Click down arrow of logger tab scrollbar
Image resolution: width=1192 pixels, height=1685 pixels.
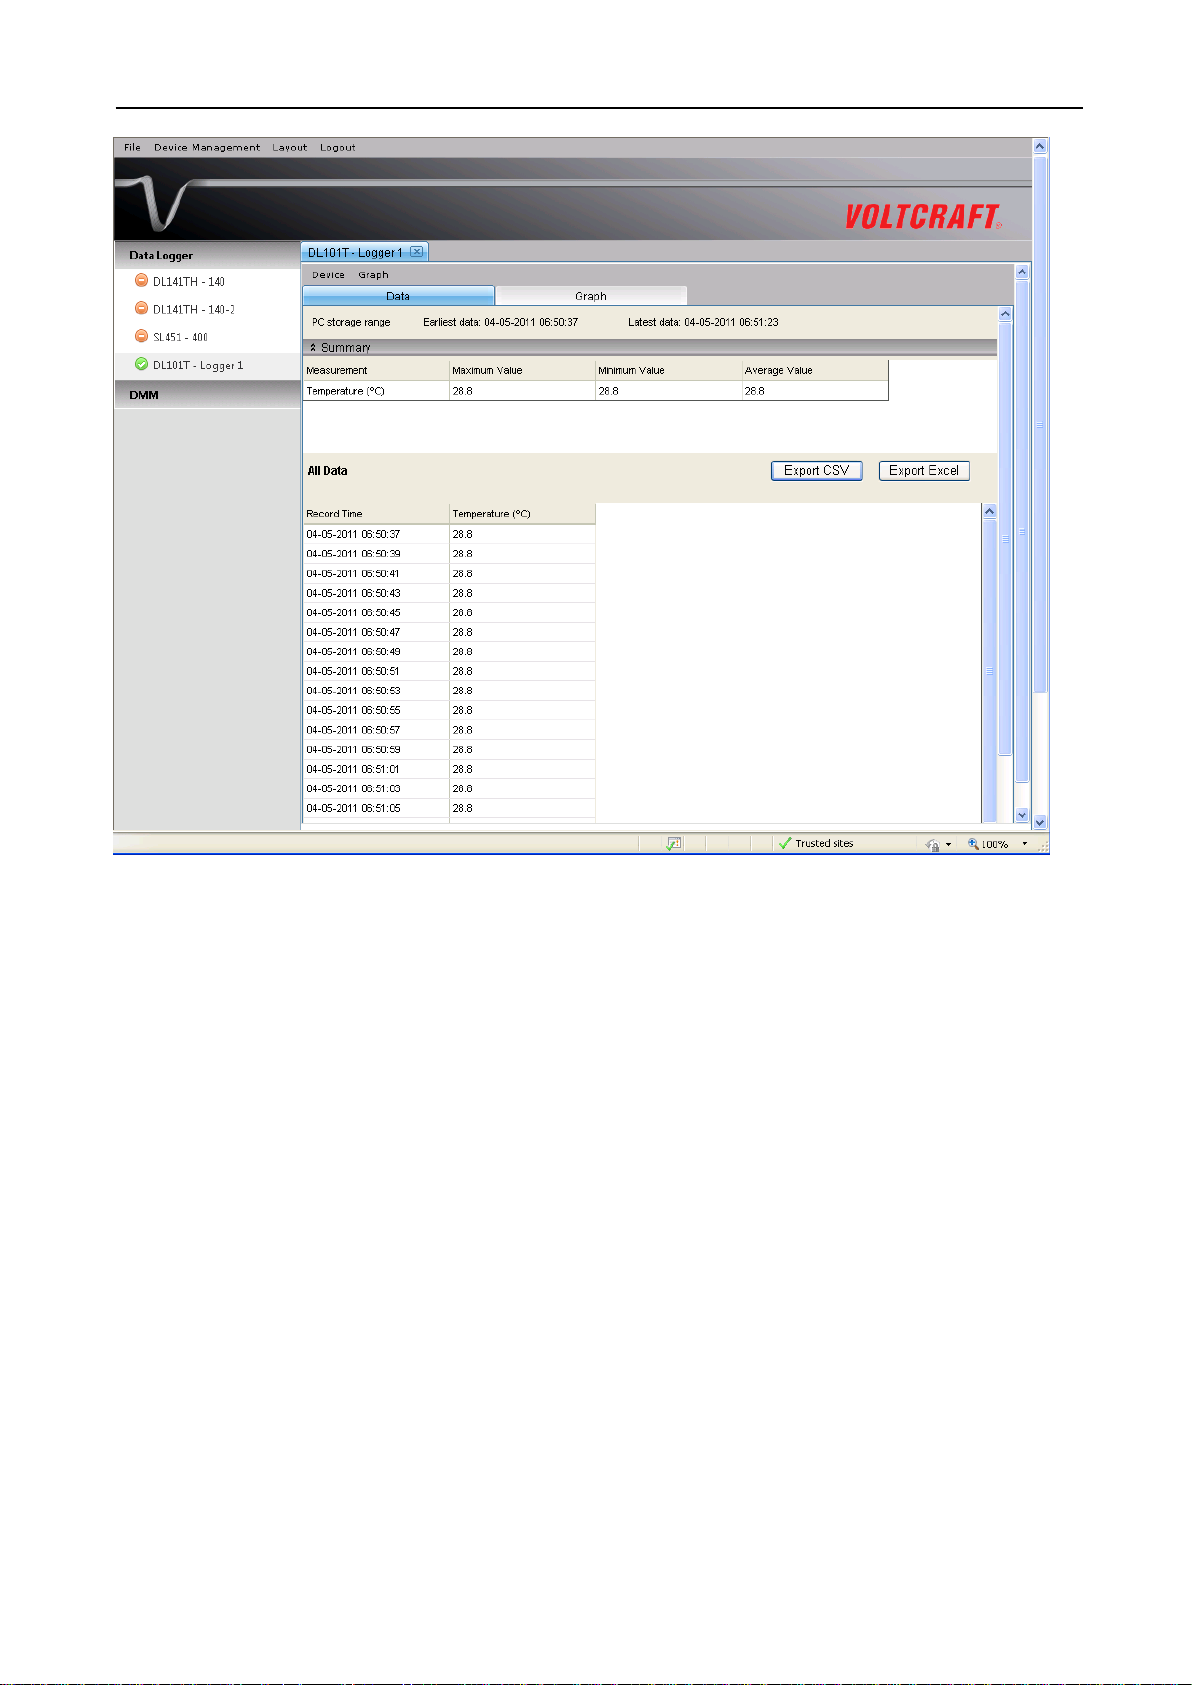(x=1022, y=815)
